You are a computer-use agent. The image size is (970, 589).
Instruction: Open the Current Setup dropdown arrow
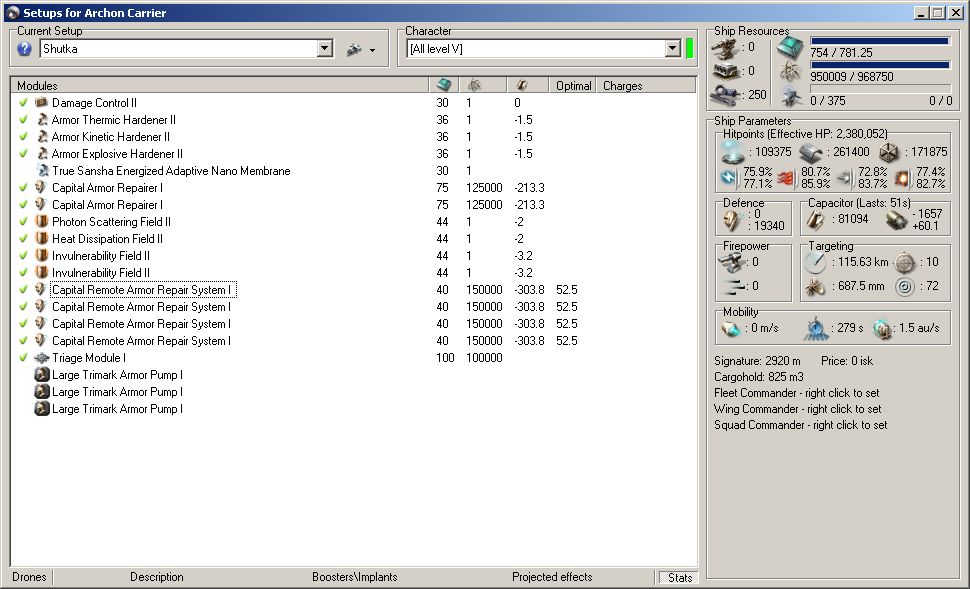tap(325, 49)
